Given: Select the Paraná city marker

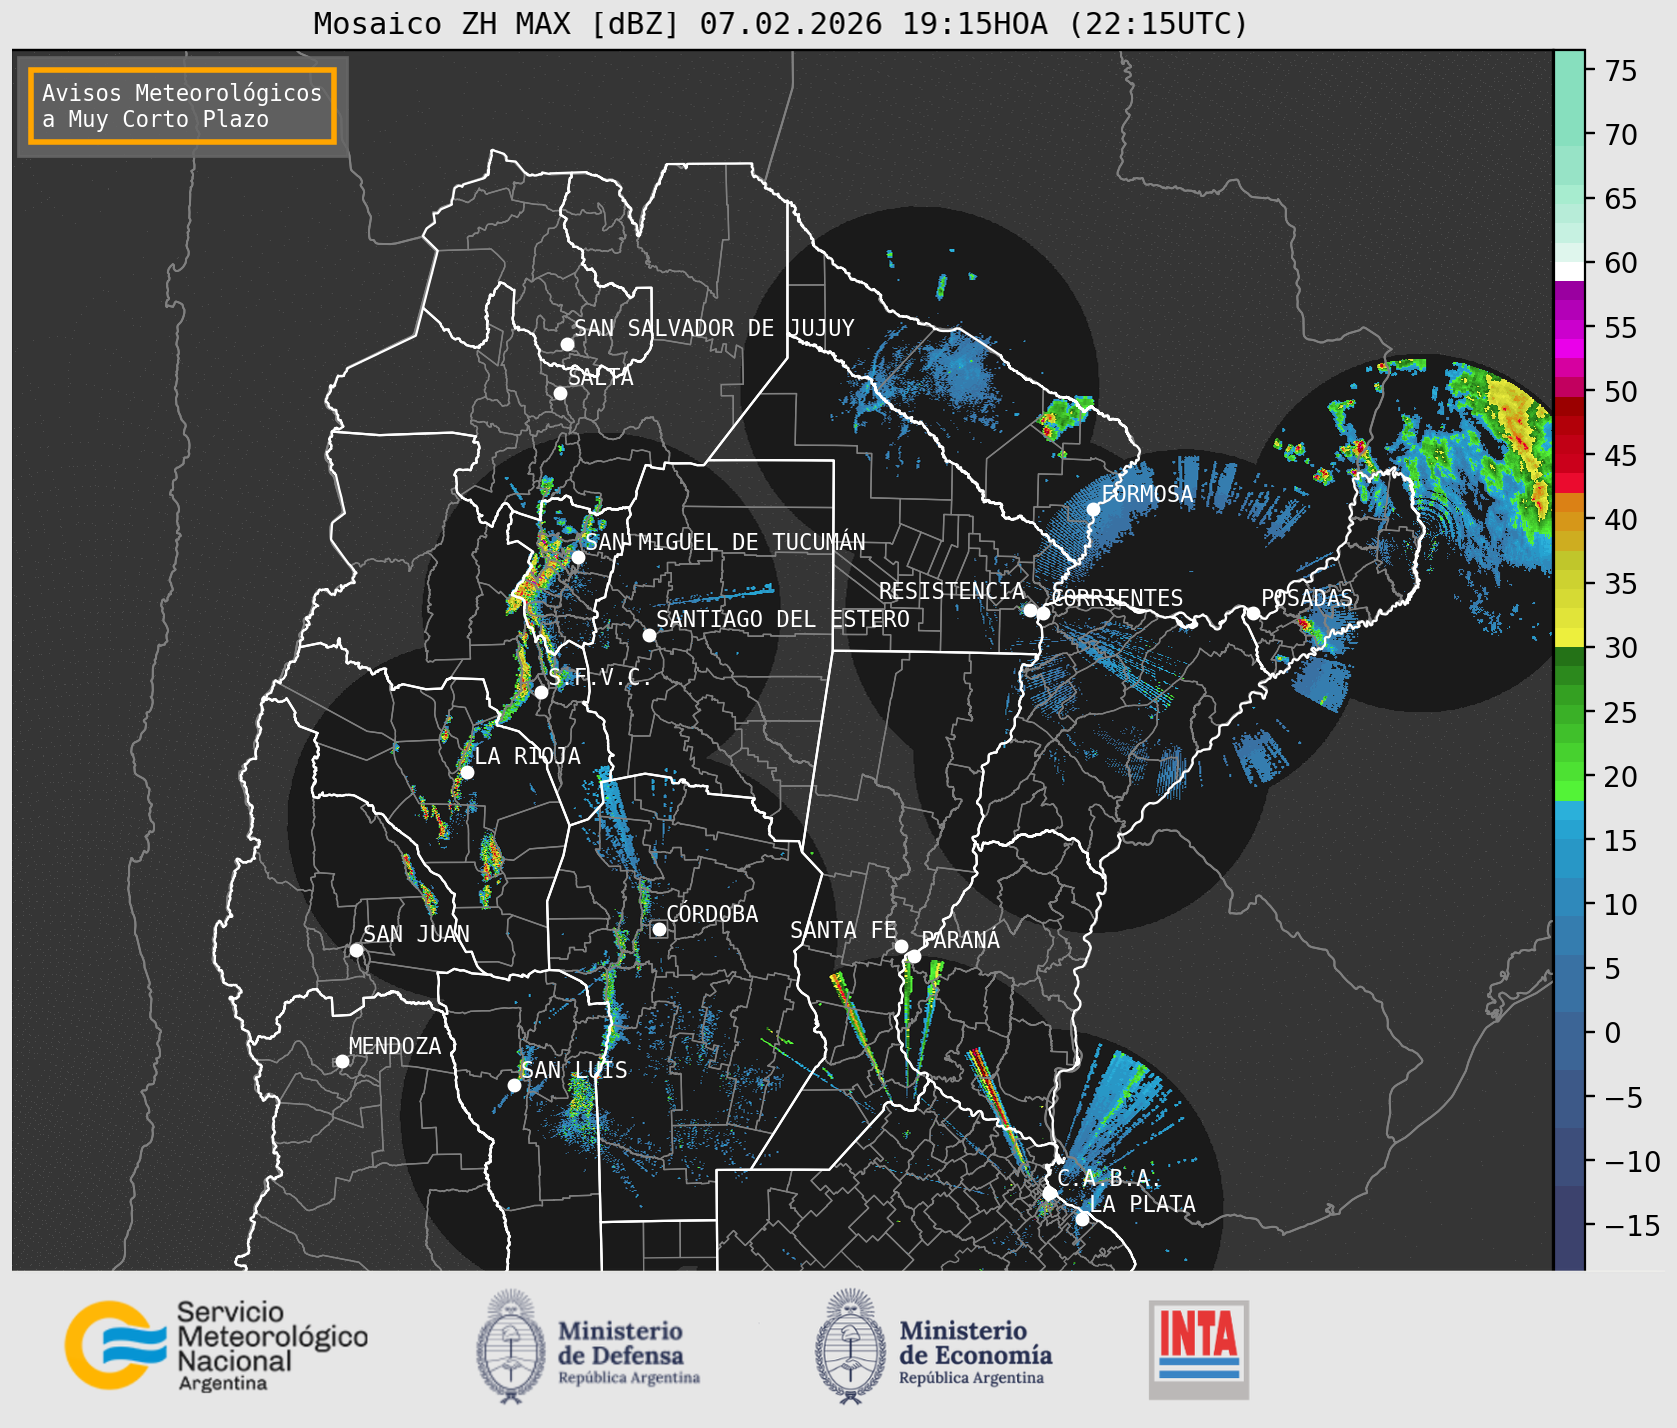Looking at the screenshot, I should tap(914, 957).
